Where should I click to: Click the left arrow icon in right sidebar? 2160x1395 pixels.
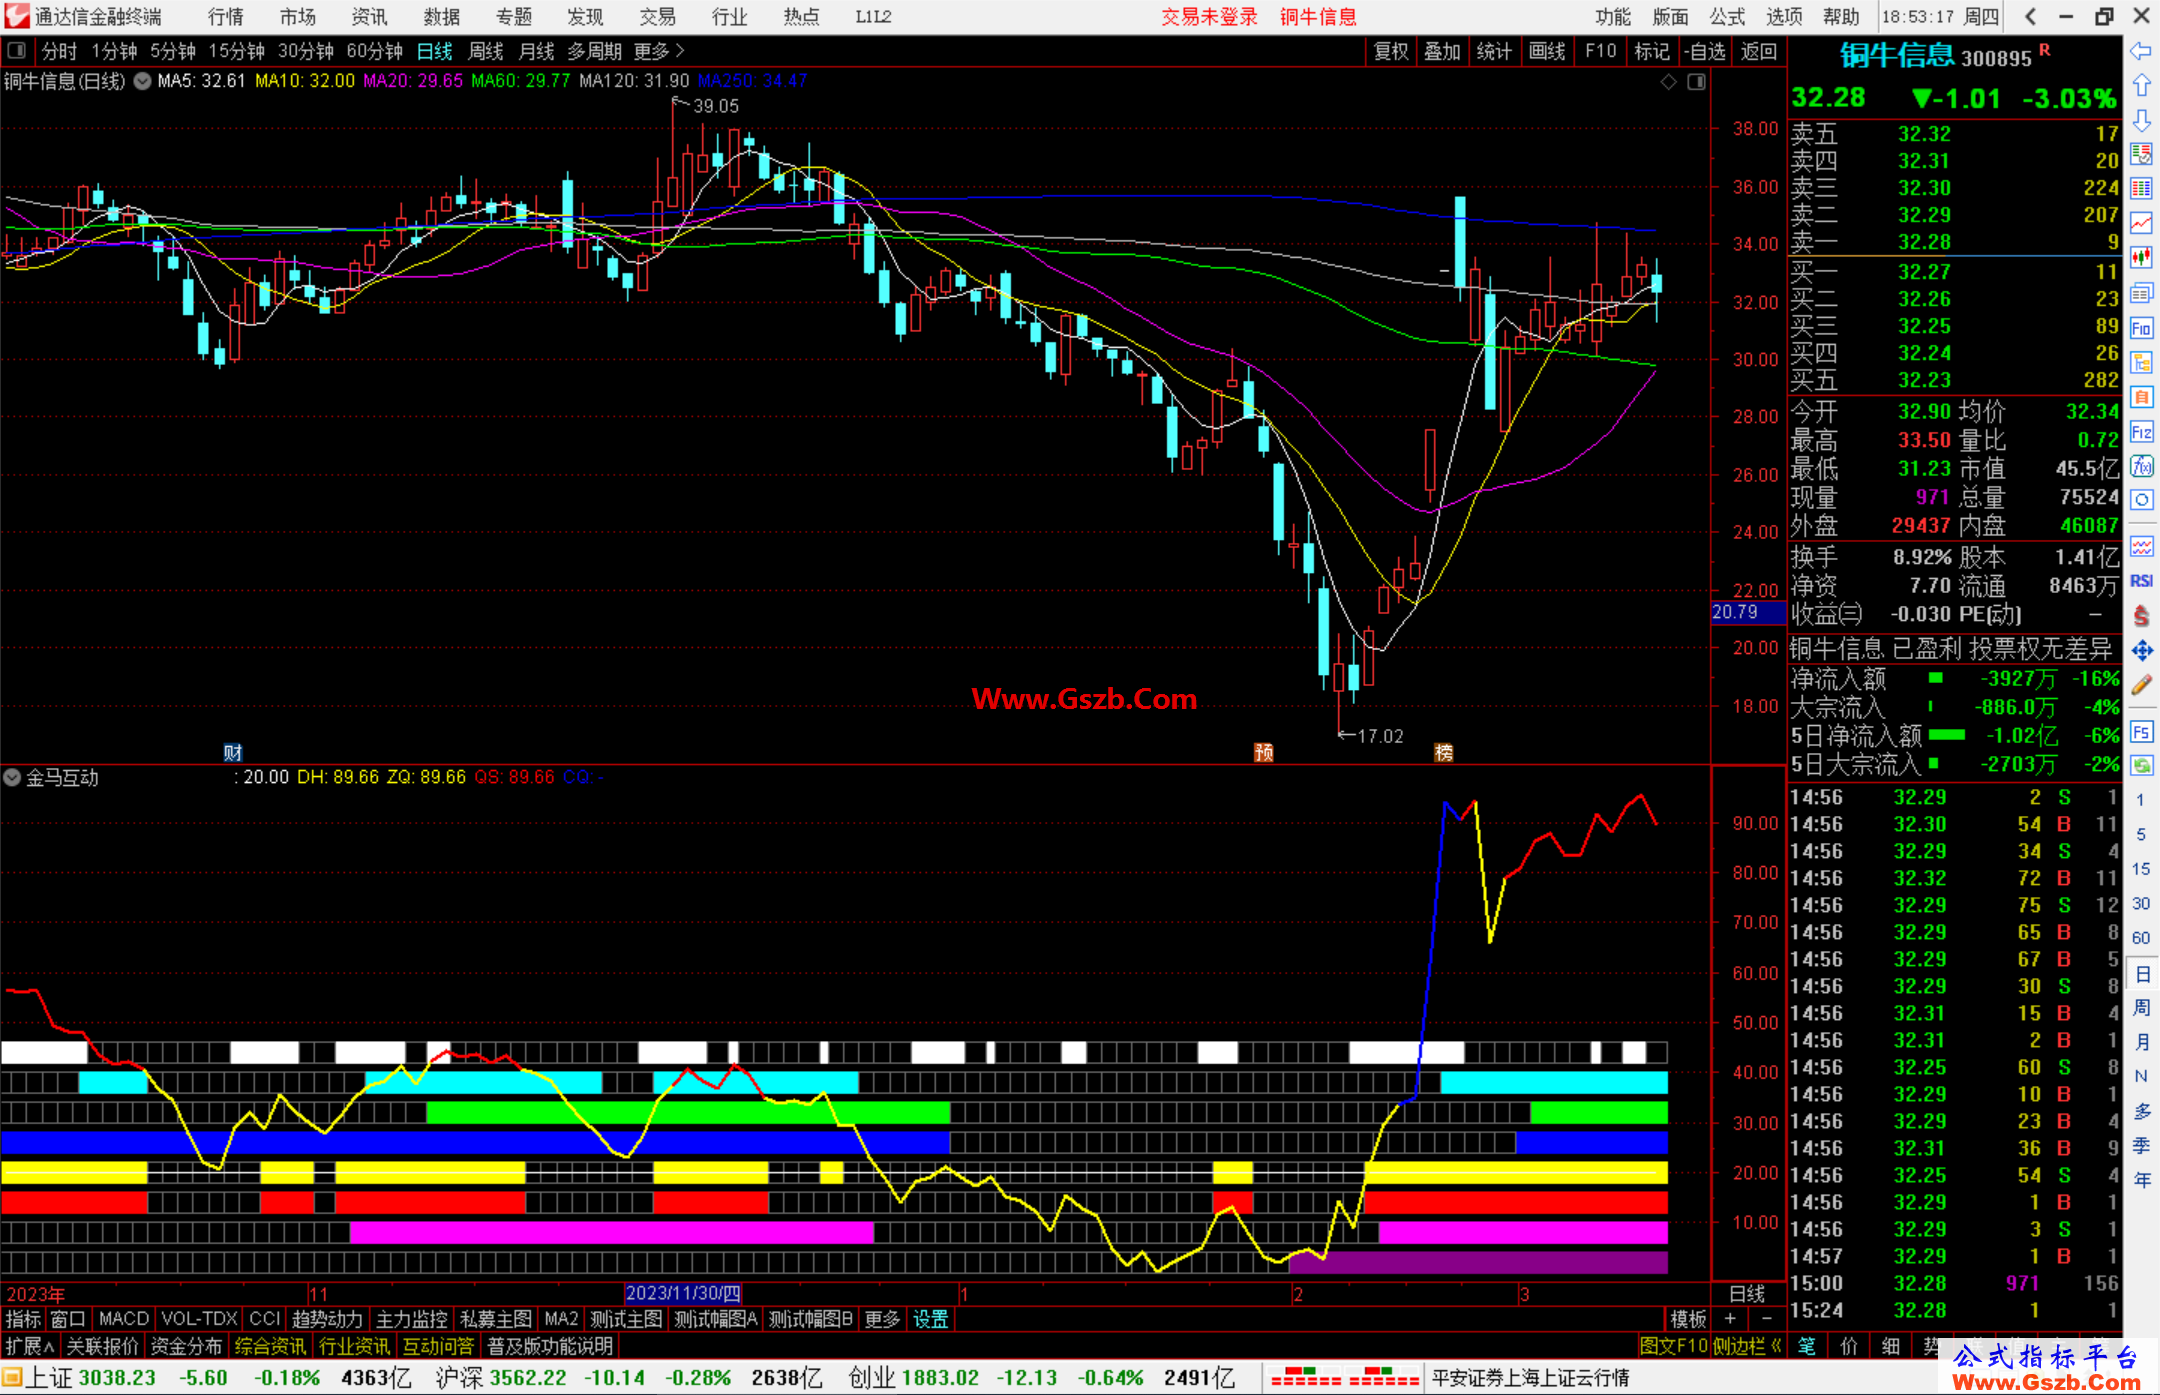[x=2141, y=51]
